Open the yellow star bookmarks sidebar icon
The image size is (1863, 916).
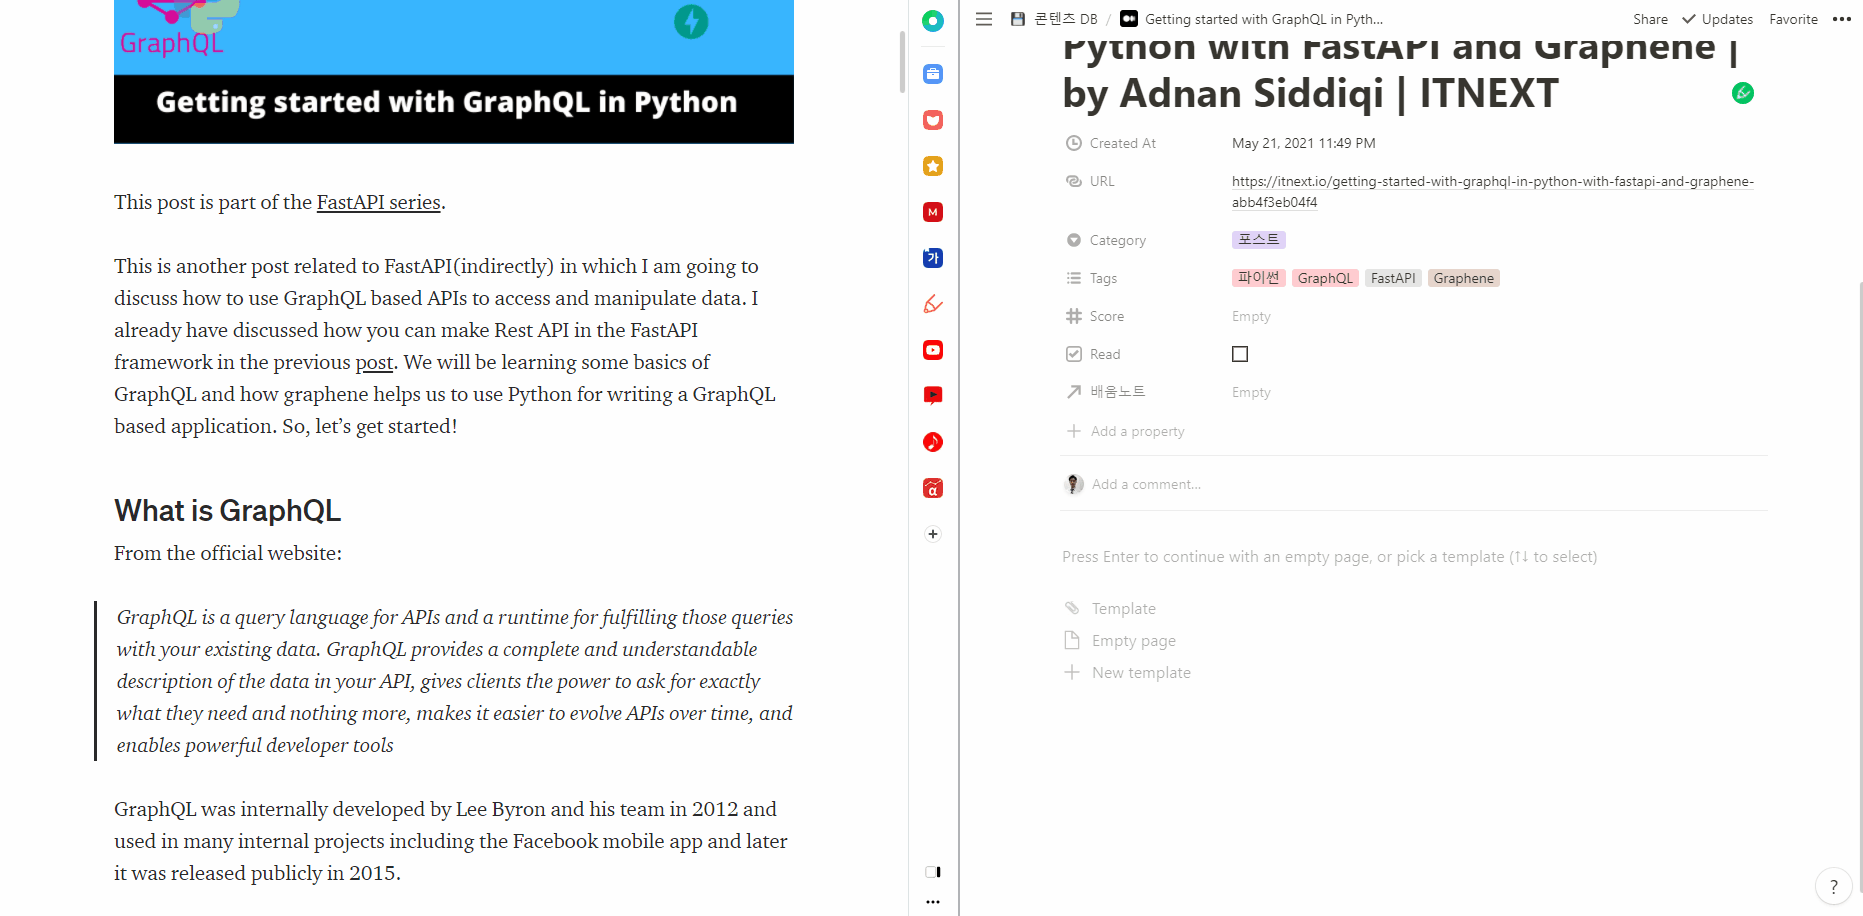(x=933, y=166)
